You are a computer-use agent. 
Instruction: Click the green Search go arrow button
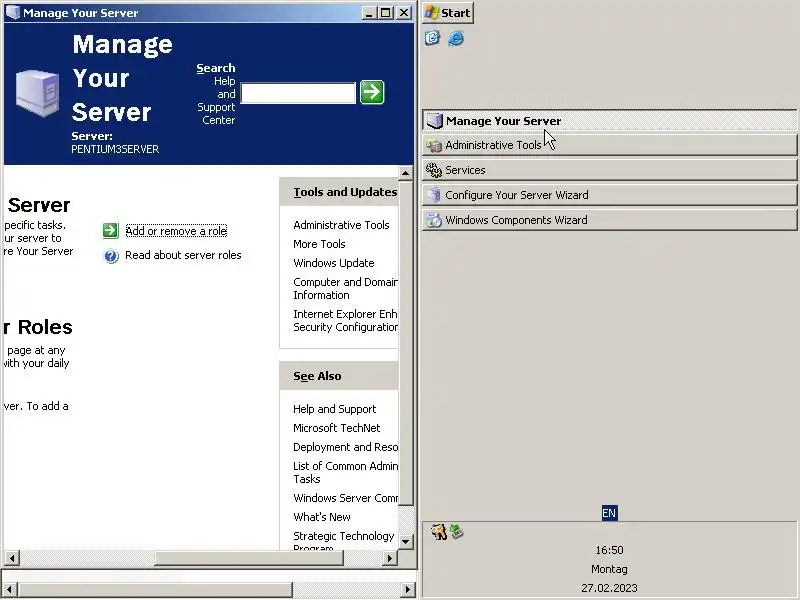372,92
